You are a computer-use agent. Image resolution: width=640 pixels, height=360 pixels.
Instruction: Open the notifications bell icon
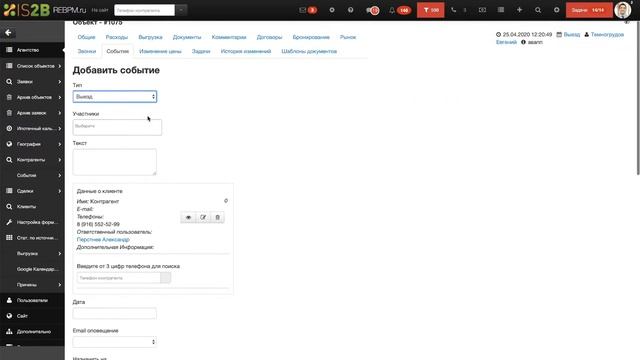(x=392, y=10)
